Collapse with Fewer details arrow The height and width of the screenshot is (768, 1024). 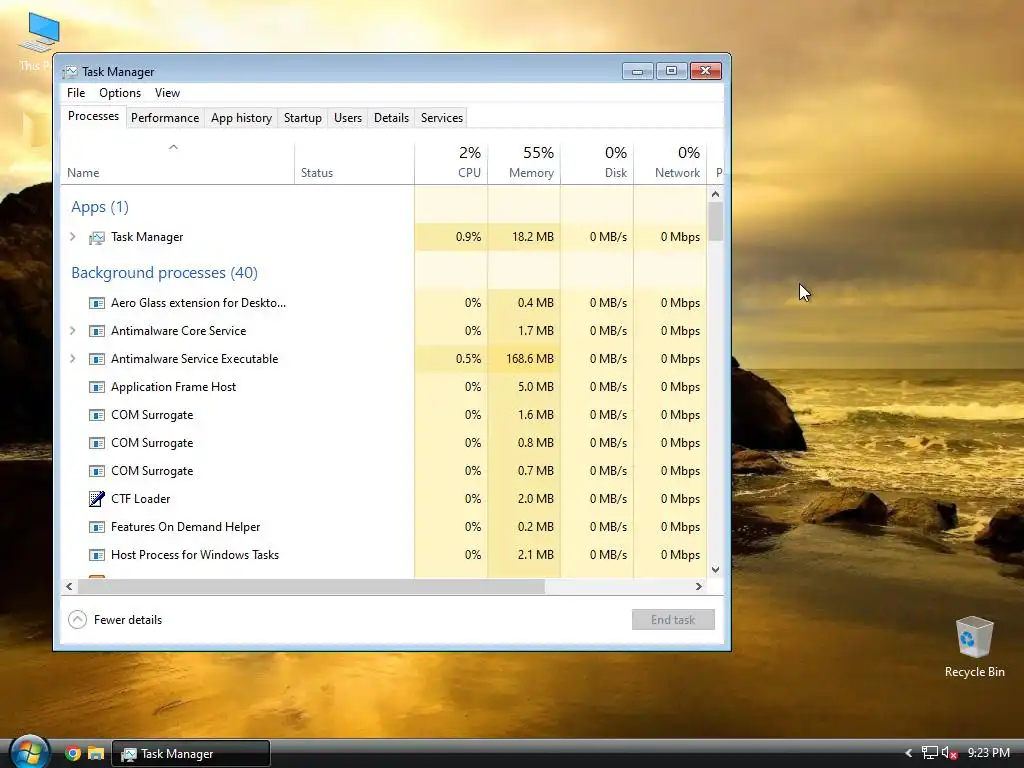[x=77, y=620]
